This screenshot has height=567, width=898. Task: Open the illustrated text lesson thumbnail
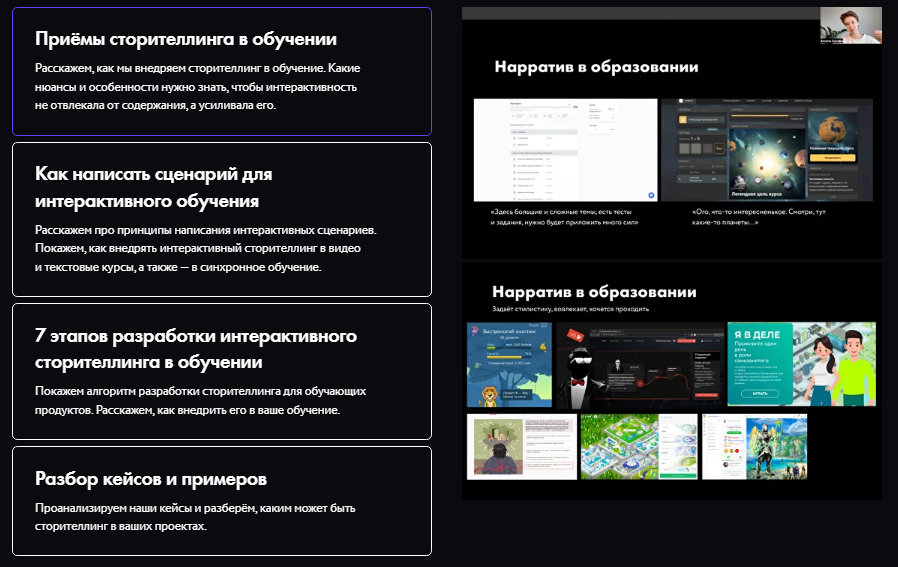point(522,447)
